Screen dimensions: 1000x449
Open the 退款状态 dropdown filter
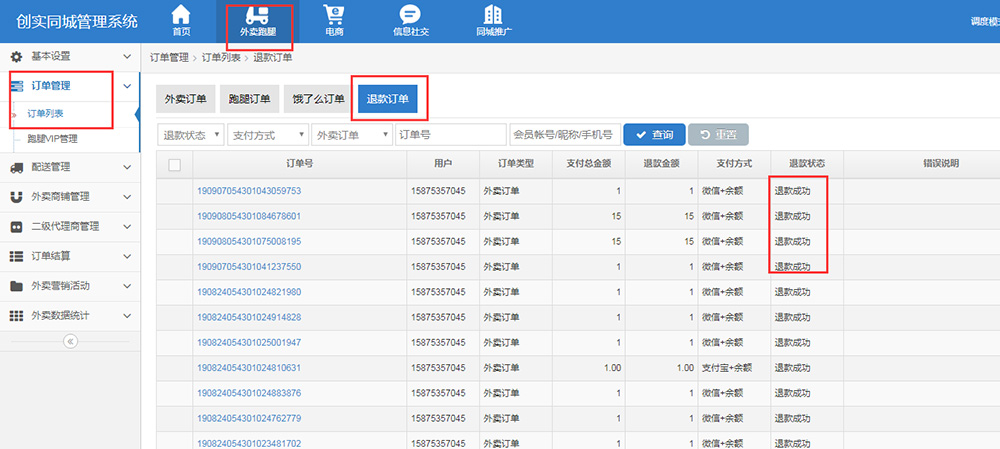pos(191,135)
